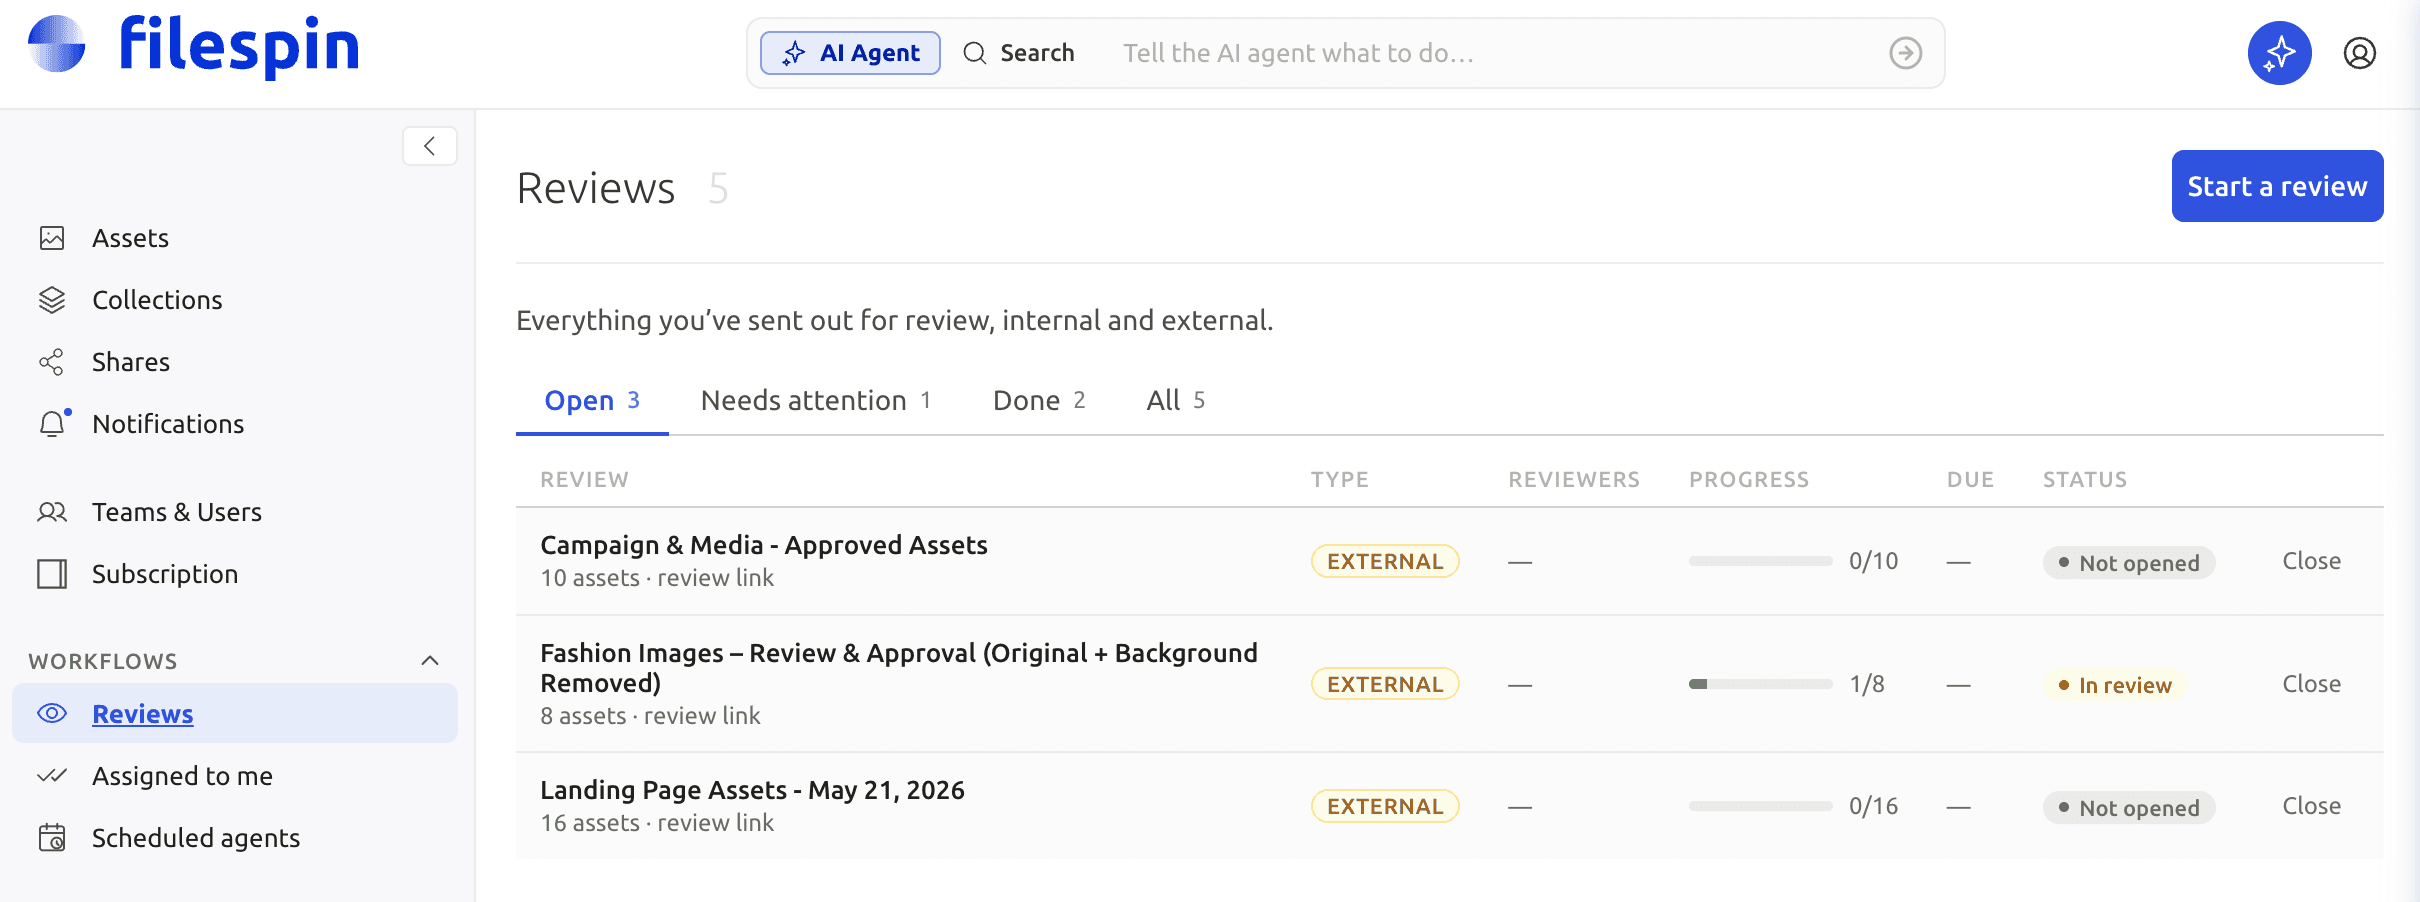Close the Campaign & Media review

click(2312, 561)
